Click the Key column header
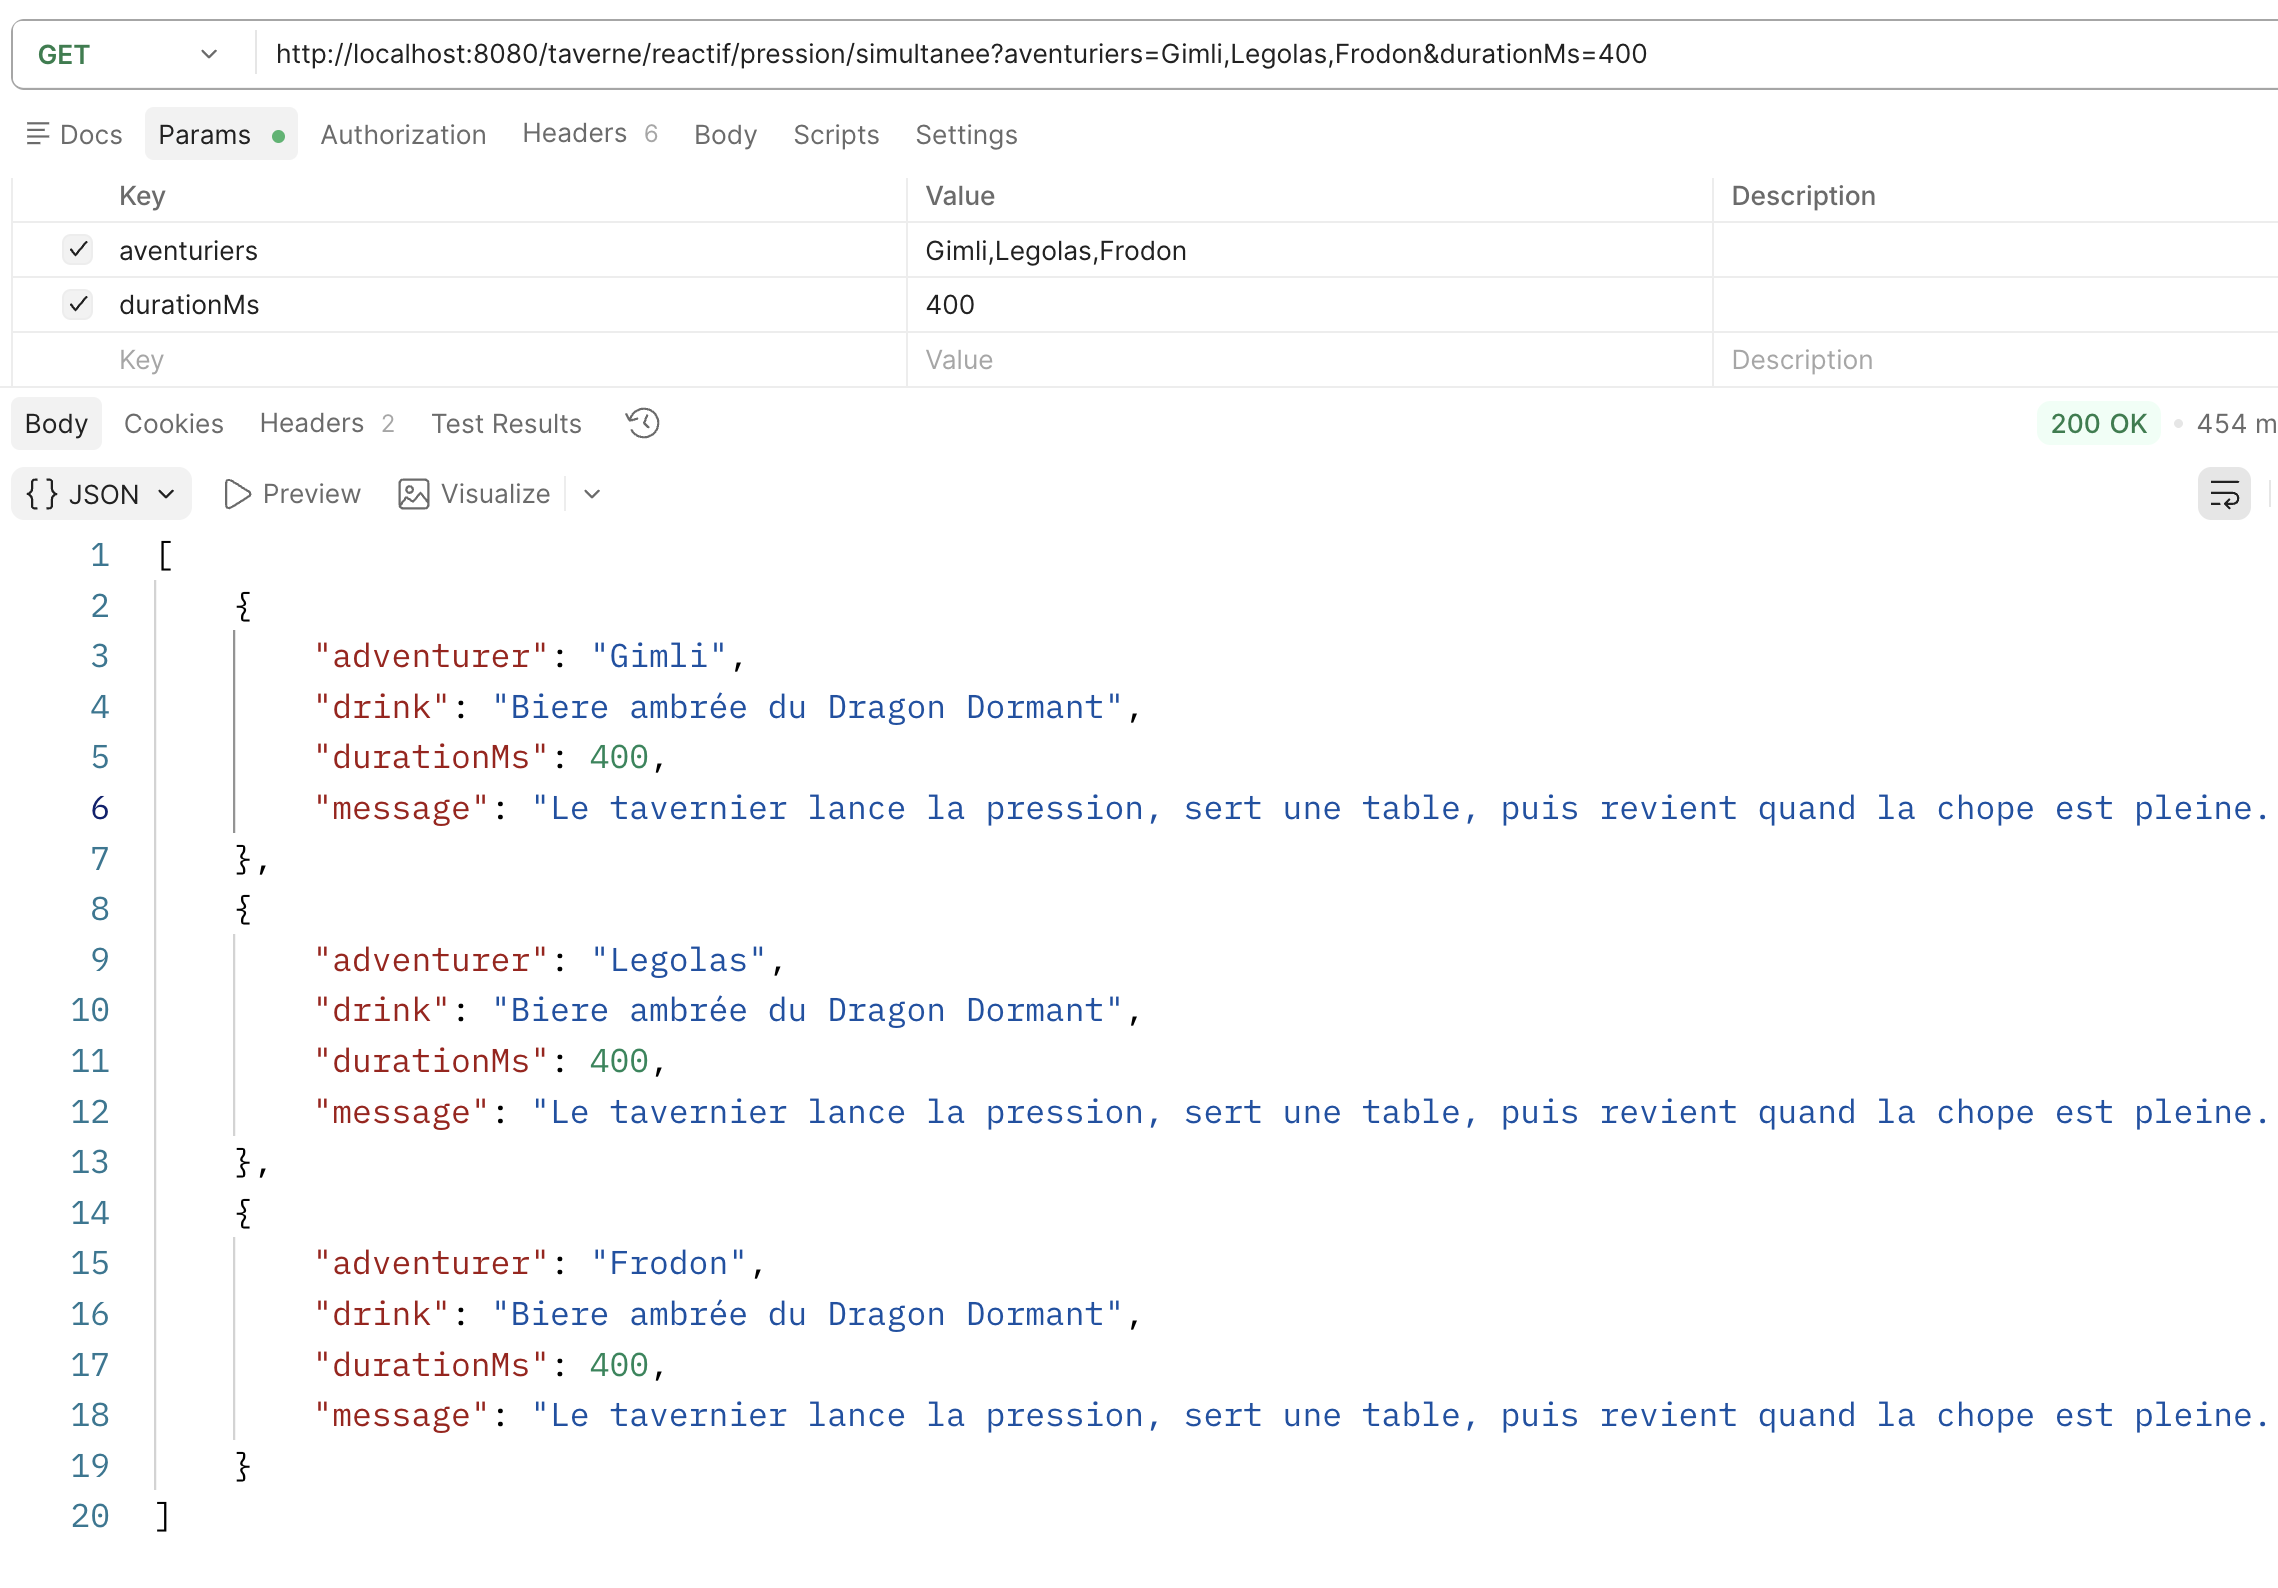 point(142,196)
